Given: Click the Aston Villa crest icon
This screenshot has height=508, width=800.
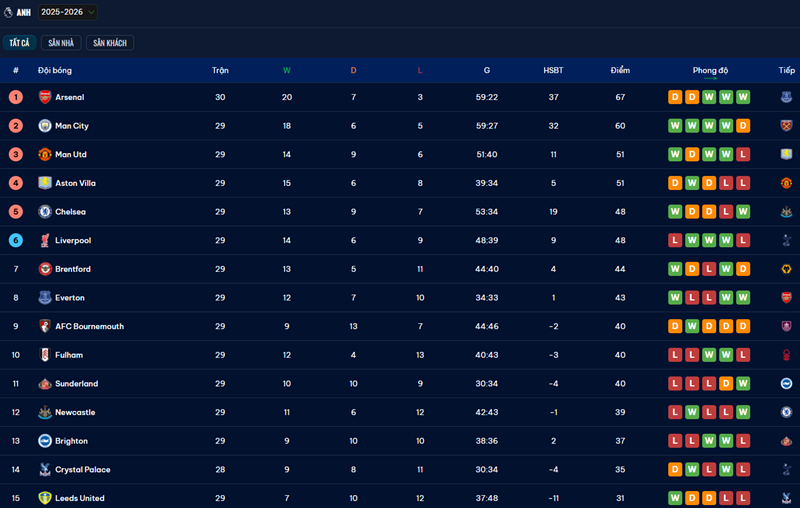Looking at the screenshot, I should [x=44, y=183].
